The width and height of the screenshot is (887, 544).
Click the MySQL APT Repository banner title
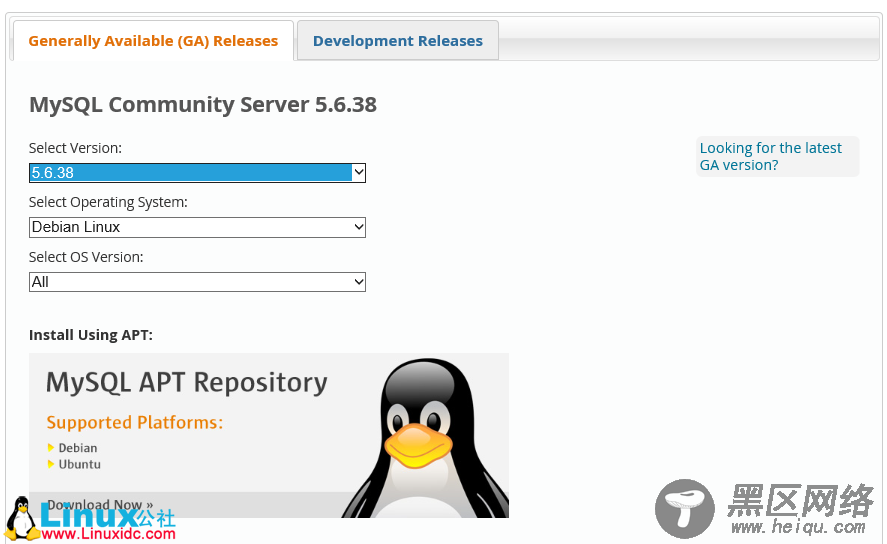click(187, 383)
